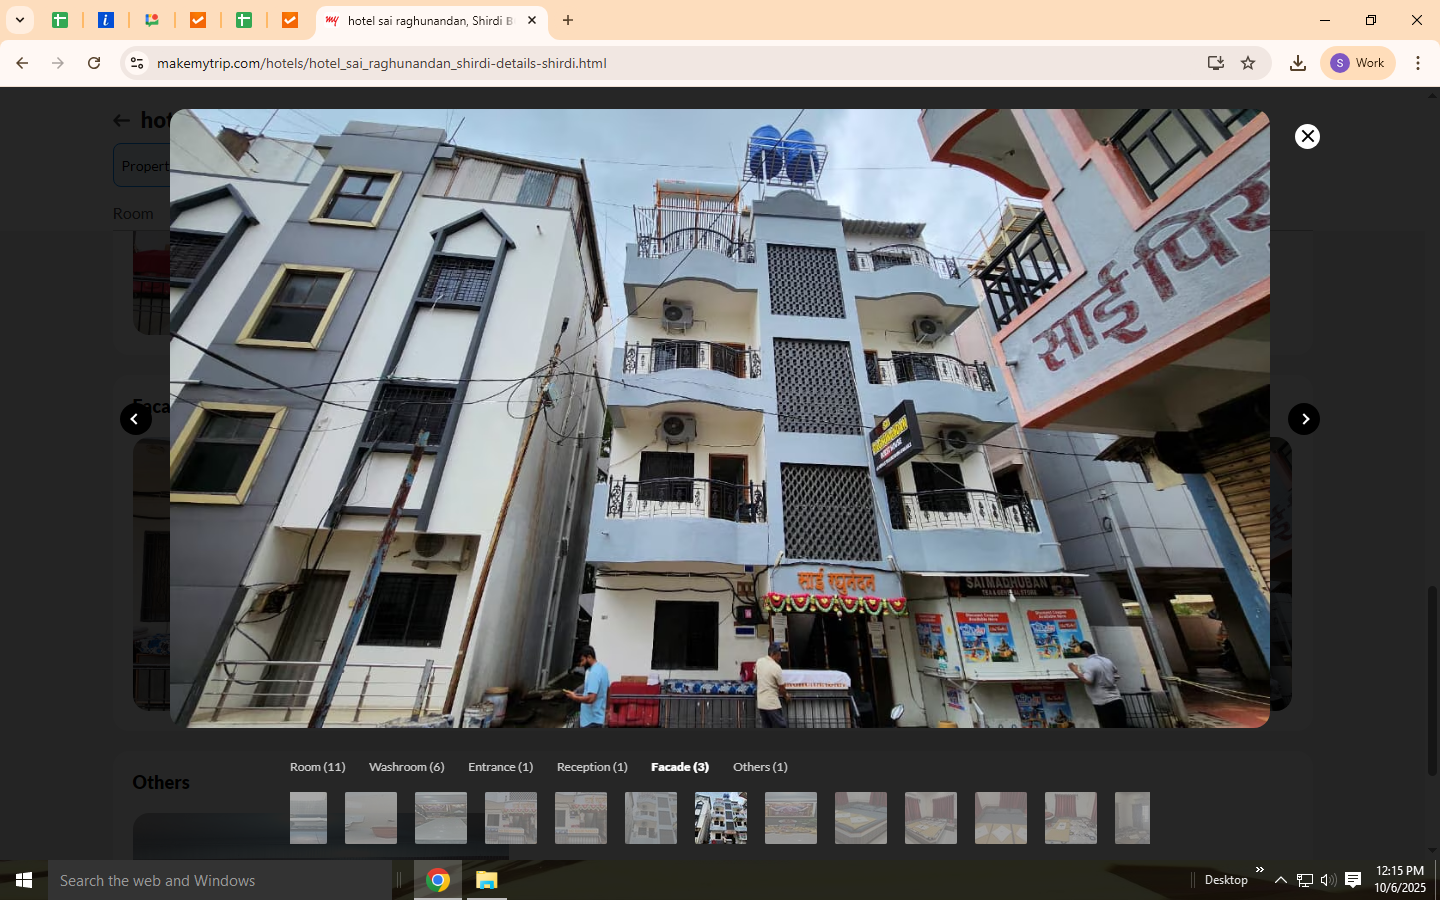Screen dimensions: 1440x900
Task: Show hidden system tray icons
Action: (1280, 880)
